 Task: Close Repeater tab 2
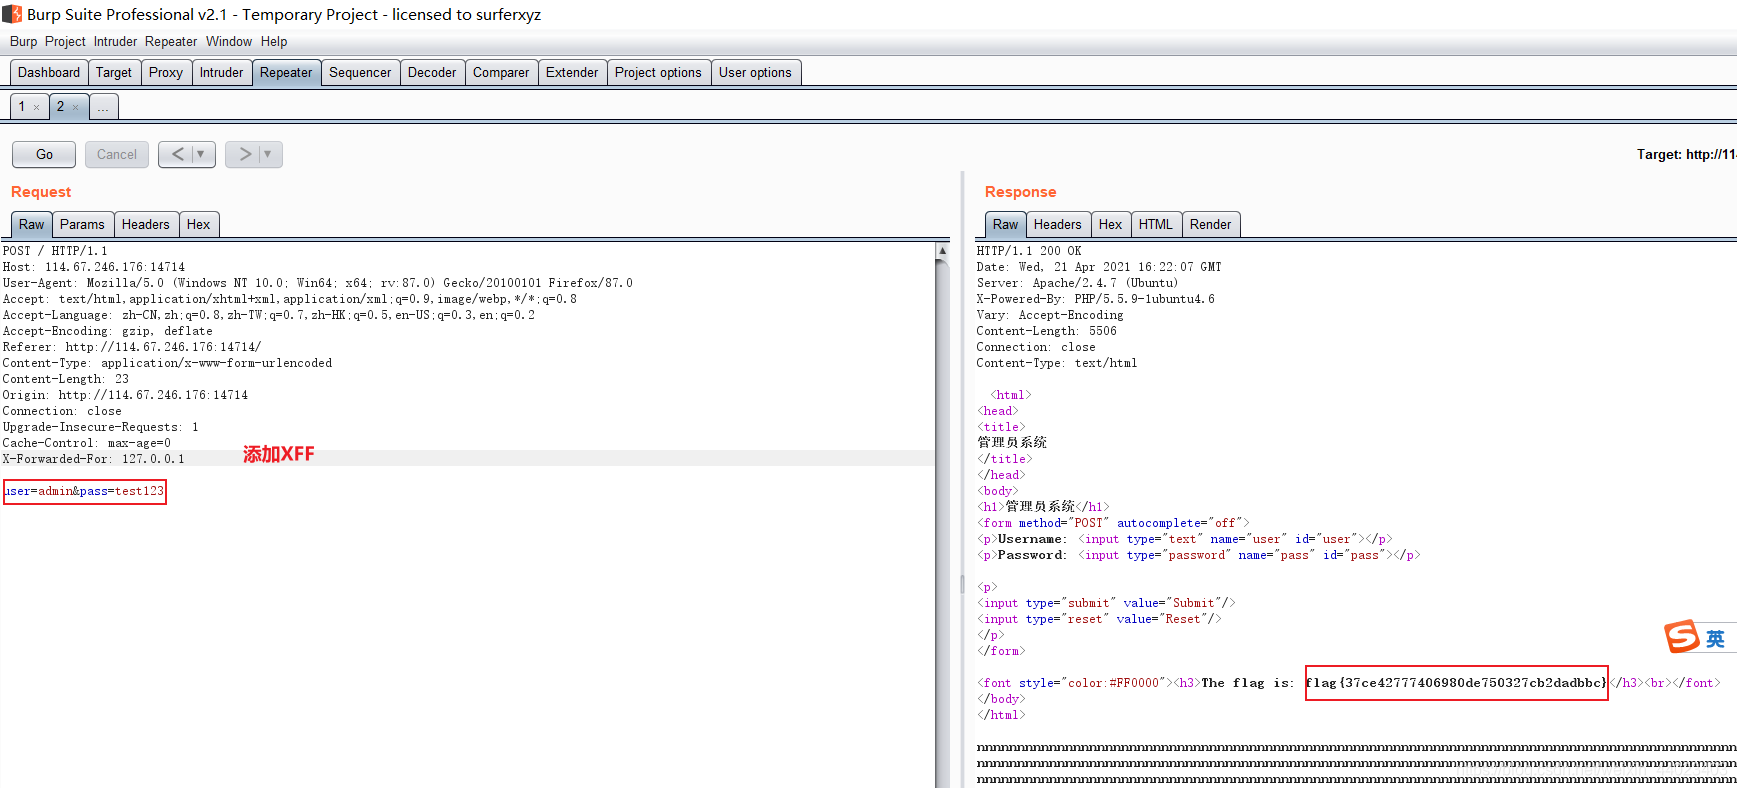click(x=76, y=107)
